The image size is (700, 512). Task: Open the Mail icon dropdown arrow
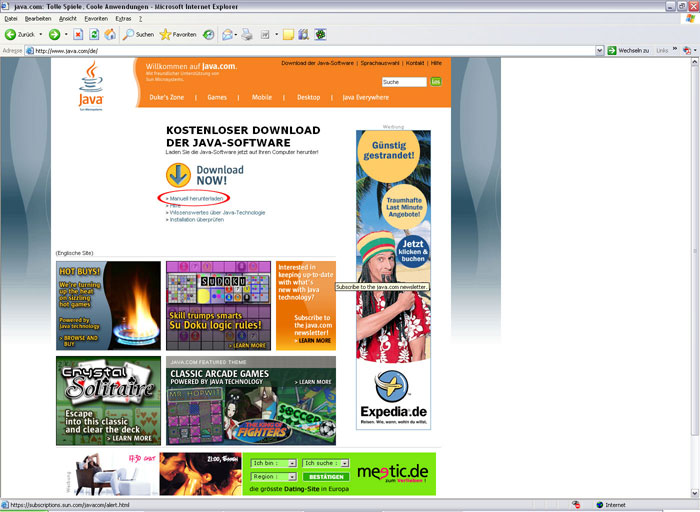coord(236,34)
